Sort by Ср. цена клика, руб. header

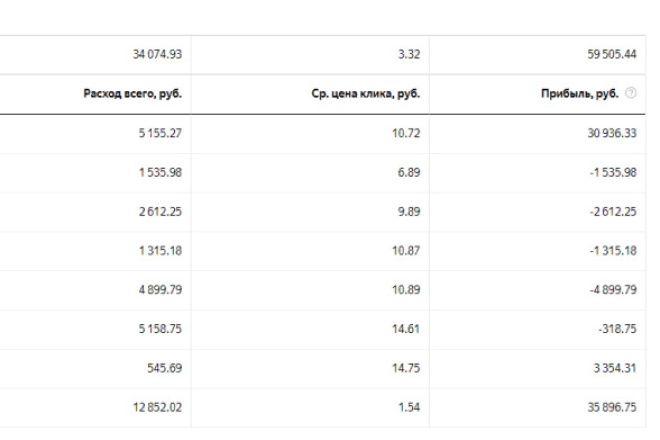[366, 93]
